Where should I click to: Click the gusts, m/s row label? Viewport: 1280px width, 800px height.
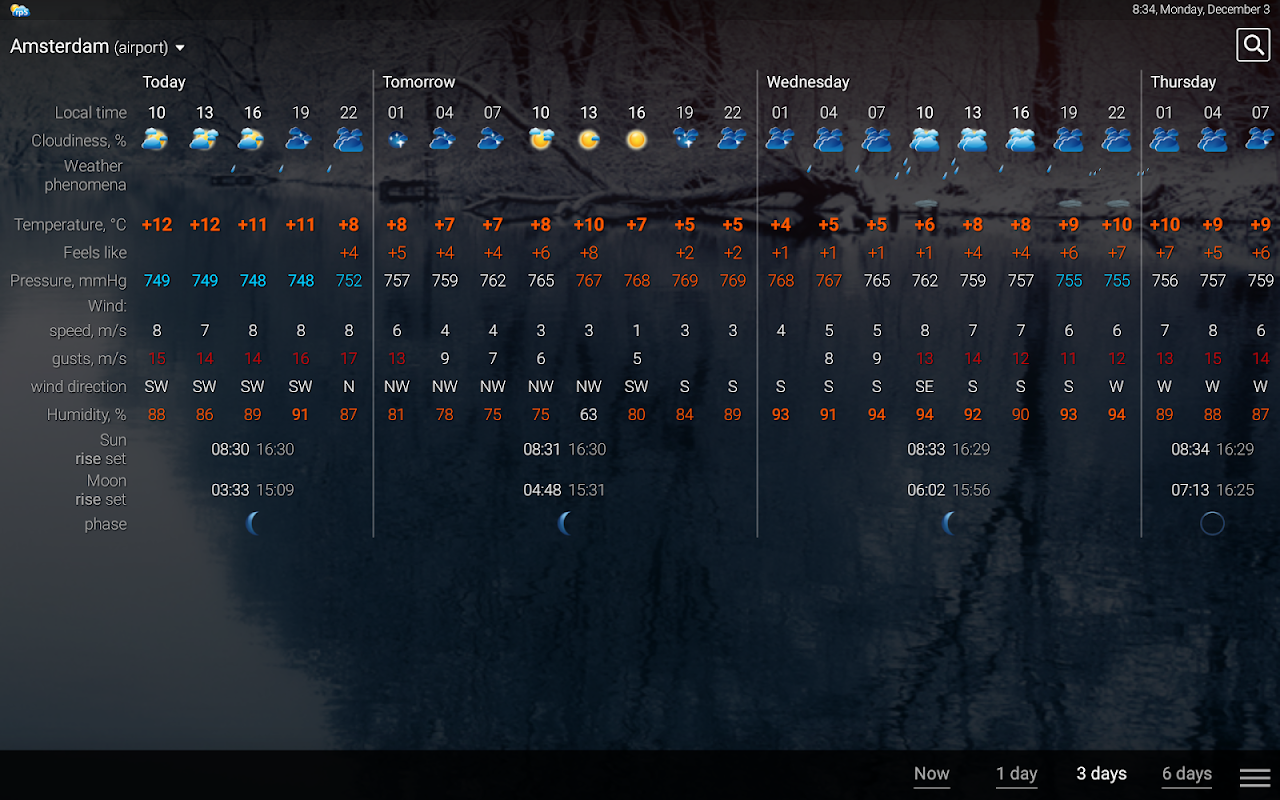tap(89, 358)
